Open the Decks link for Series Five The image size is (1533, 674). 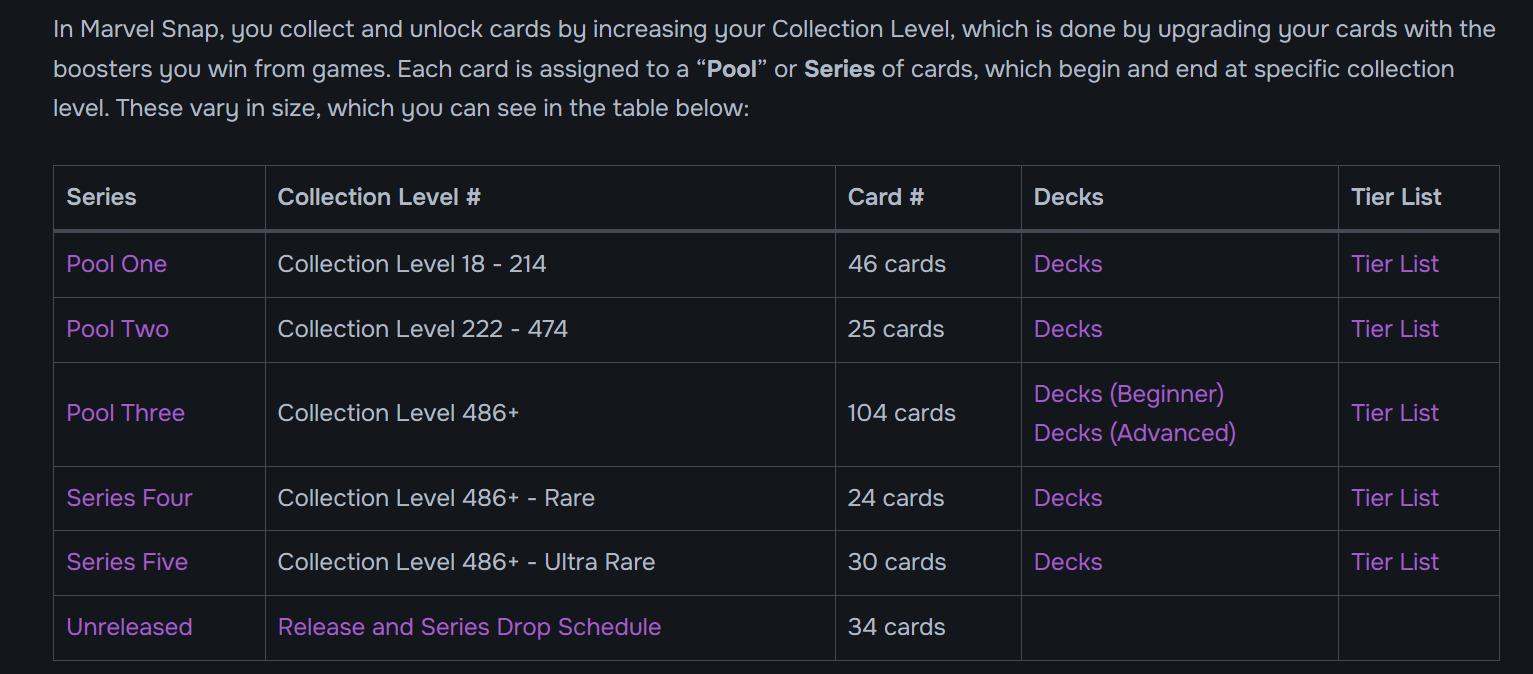(1068, 562)
